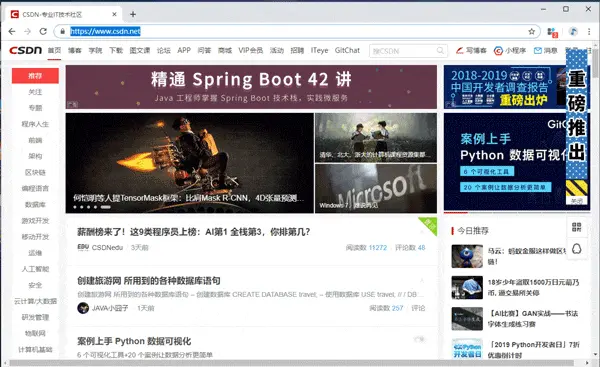Click the Spring Boot 42 讲 banner
The width and height of the screenshot is (600, 367).
pos(251,87)
